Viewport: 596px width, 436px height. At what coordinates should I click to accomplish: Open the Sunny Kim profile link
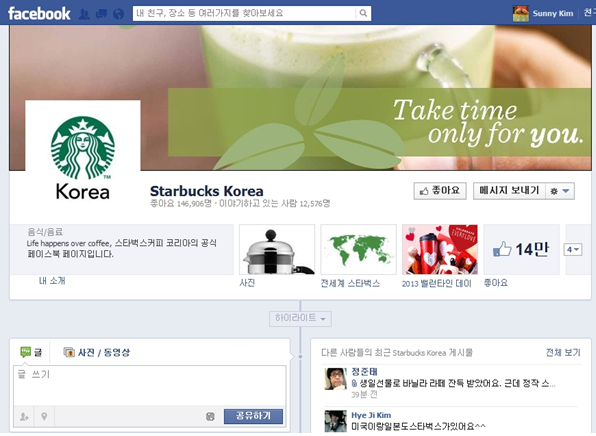coord(553,14)
